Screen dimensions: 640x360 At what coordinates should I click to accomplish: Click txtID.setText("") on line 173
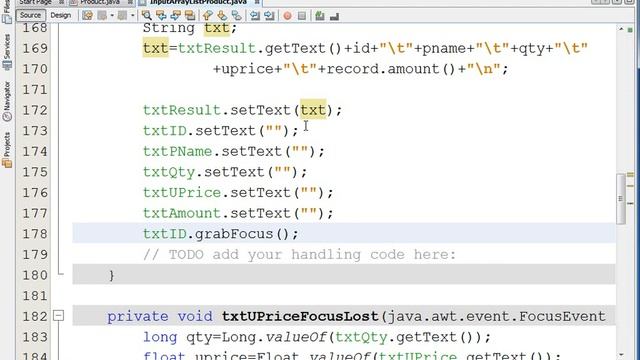click(x=221, y=131)
